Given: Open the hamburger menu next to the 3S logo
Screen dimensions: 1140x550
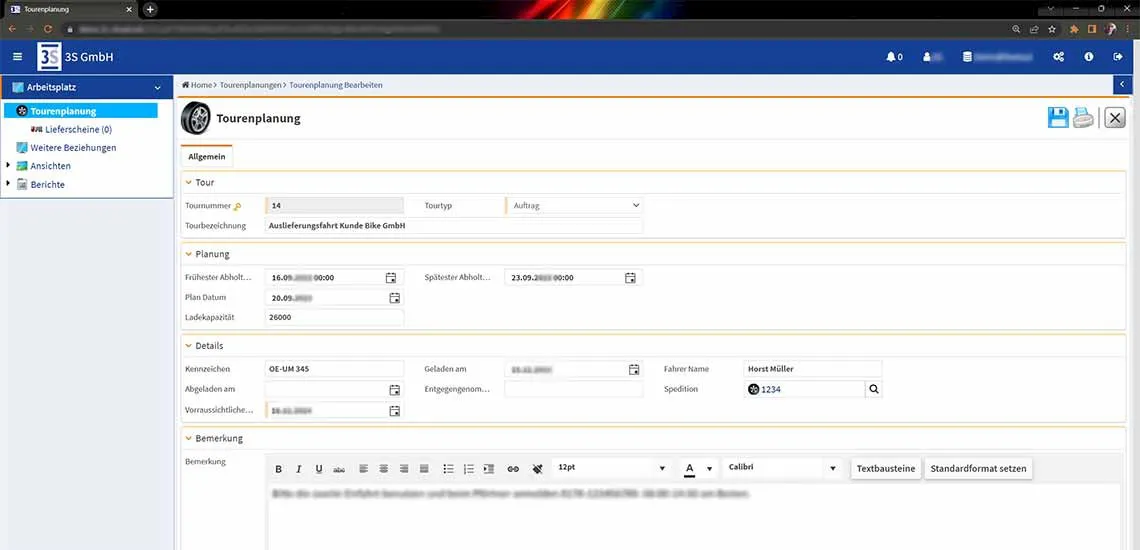Looking at the screenshot, I should (x=17, y=57).
